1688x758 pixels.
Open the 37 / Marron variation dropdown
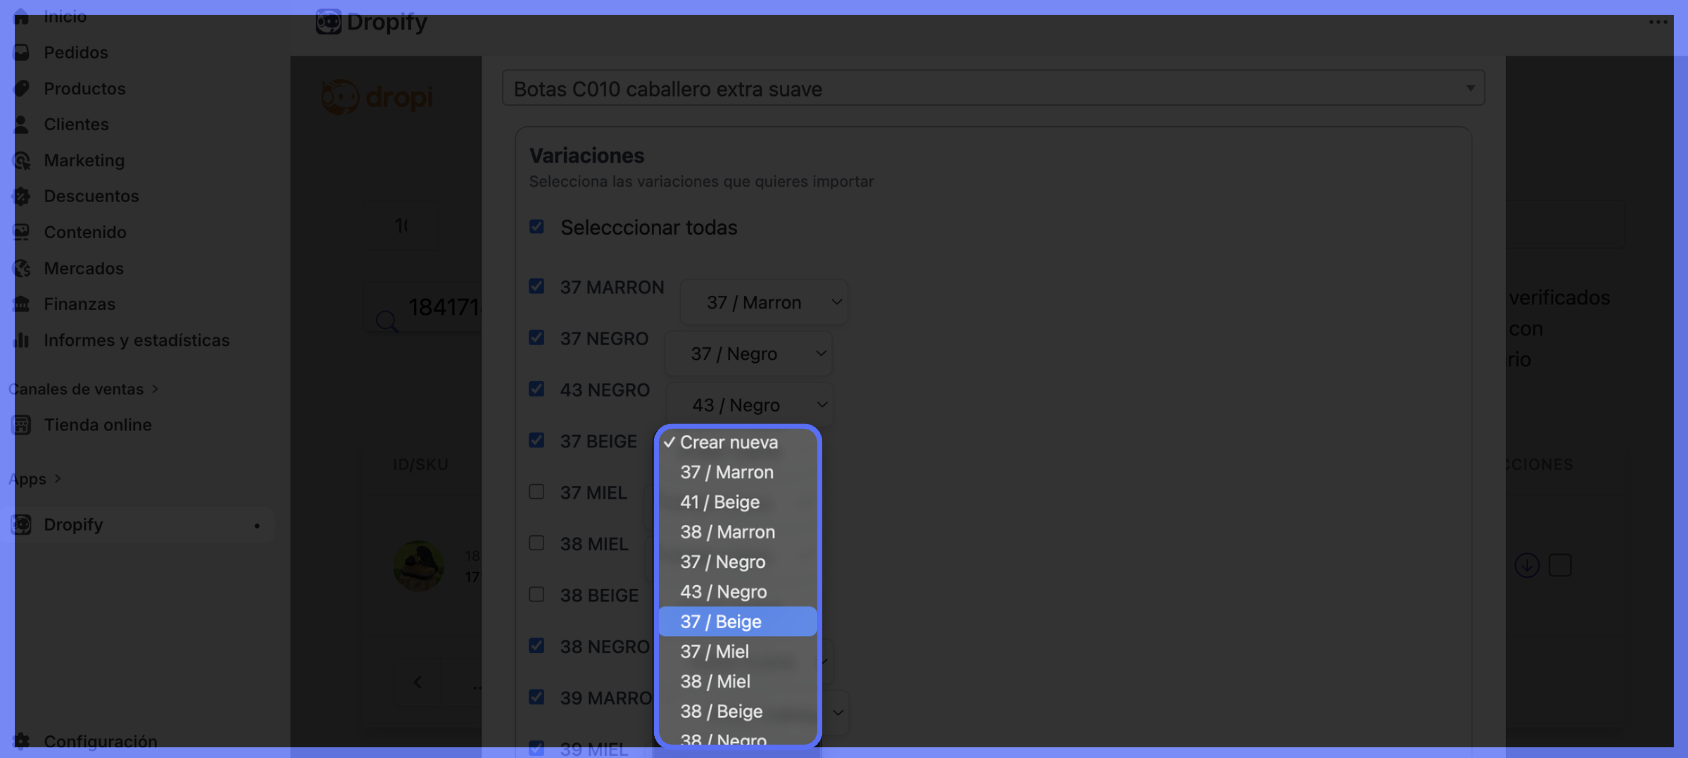click(764, 302)
